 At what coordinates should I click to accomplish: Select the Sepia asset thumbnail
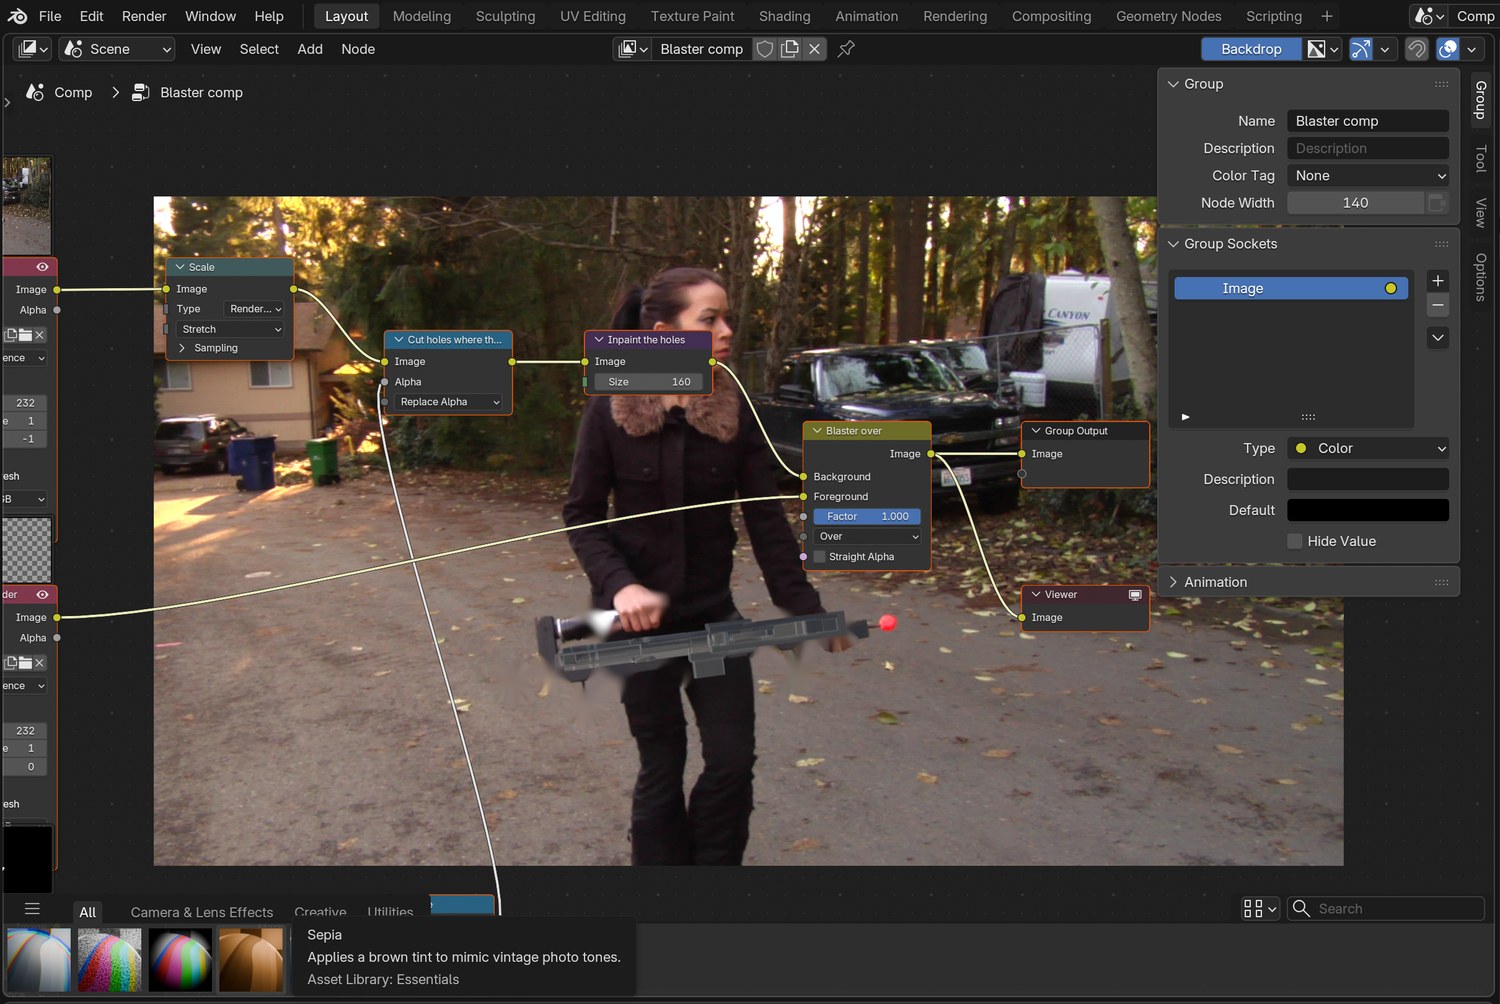coord(251,960)
